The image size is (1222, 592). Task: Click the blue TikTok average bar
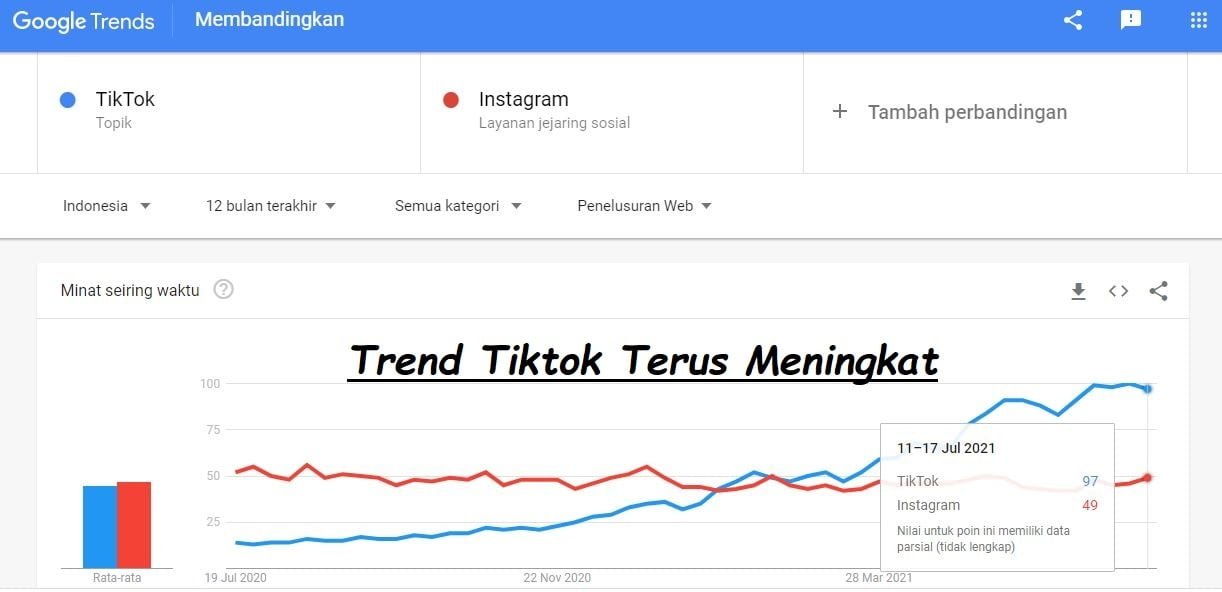click(x=100, y=526)
